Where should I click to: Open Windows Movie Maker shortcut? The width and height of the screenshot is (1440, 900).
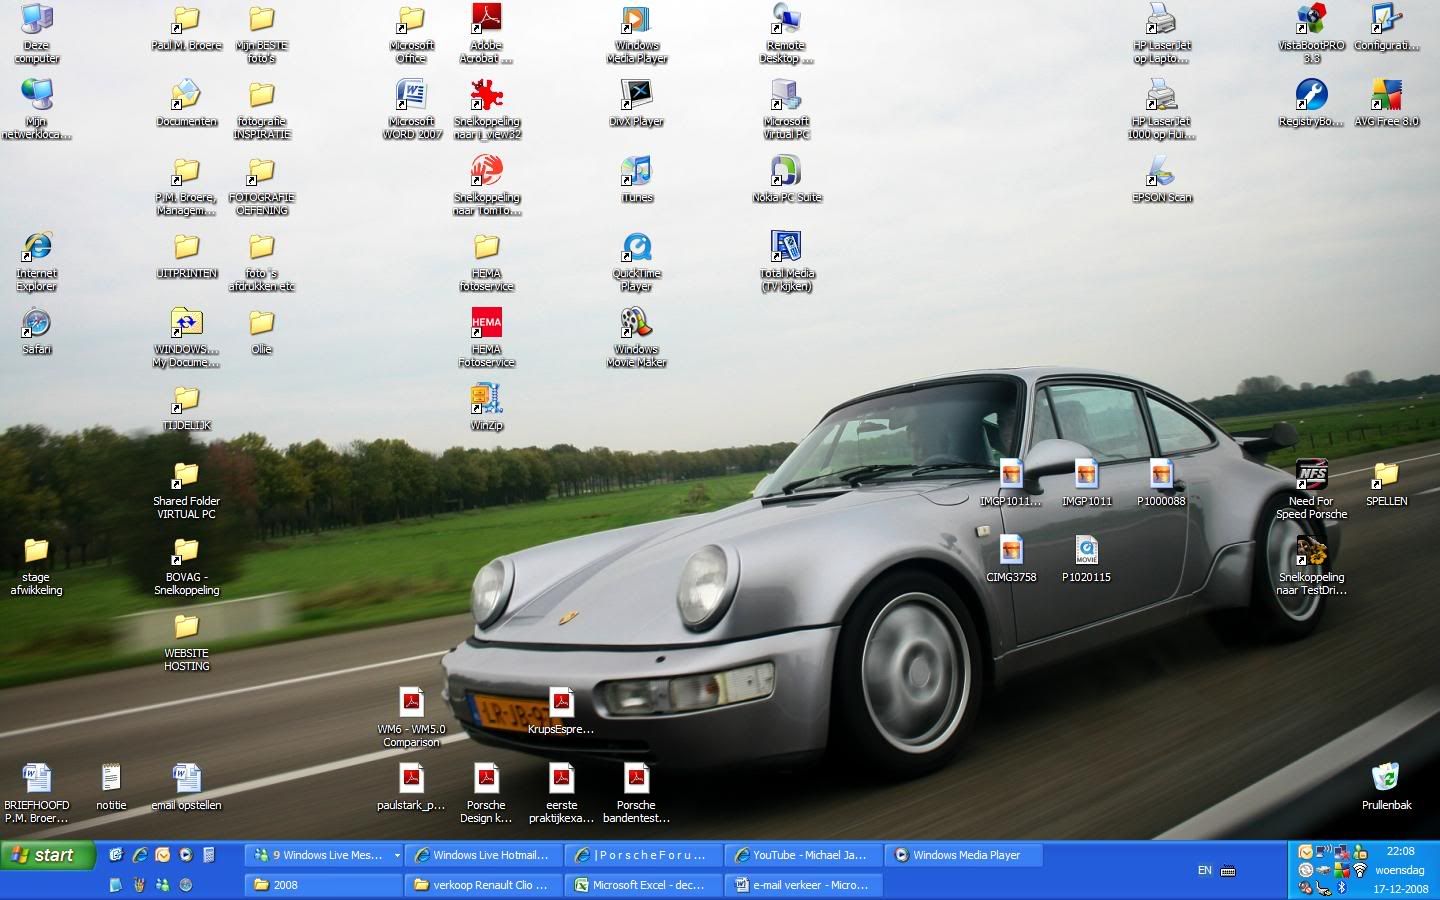point(636,337)
